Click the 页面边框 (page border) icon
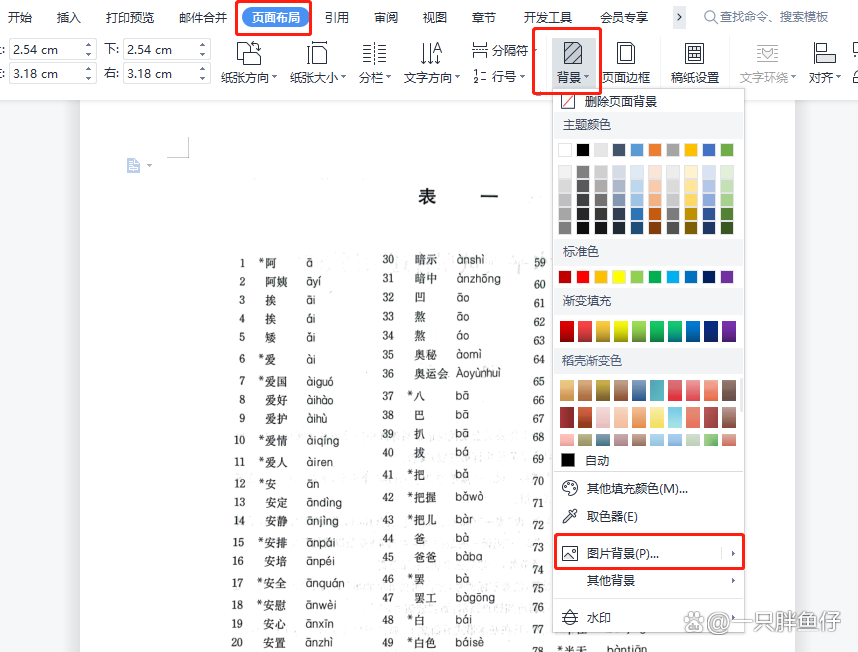858x652 pixels. tap(625, 62)
